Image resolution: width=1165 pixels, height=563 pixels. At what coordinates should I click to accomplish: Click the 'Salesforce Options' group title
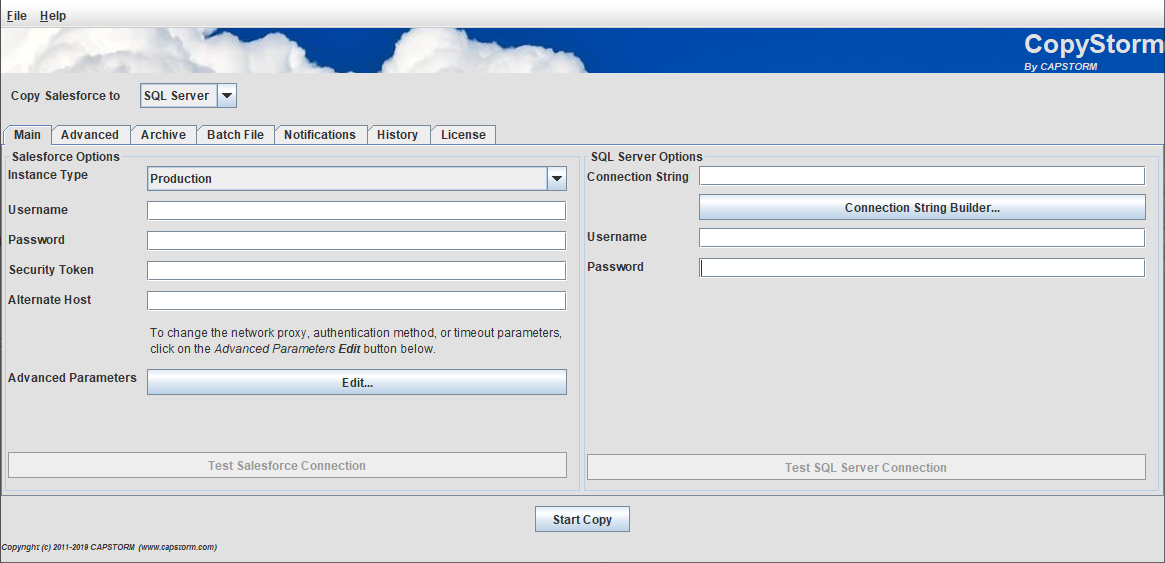(65, 157)
